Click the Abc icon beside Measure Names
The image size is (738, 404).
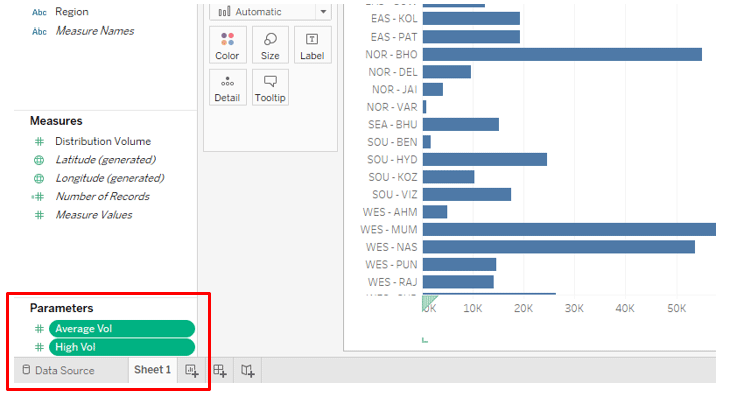(39, 32)
